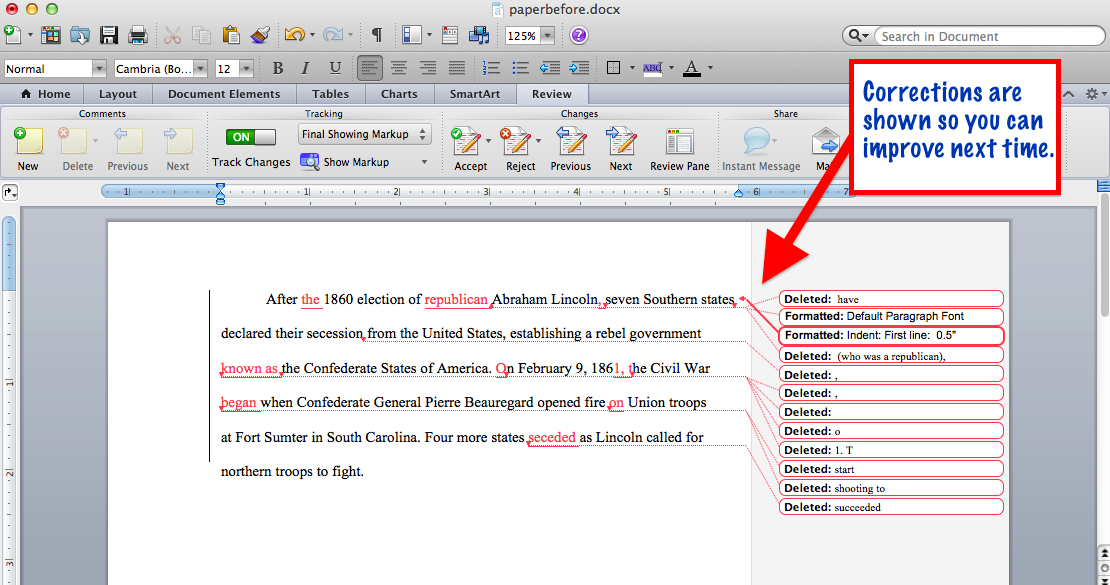Open the Tables tab
The width and height of the screenshot is (1110, 585).
330,93
